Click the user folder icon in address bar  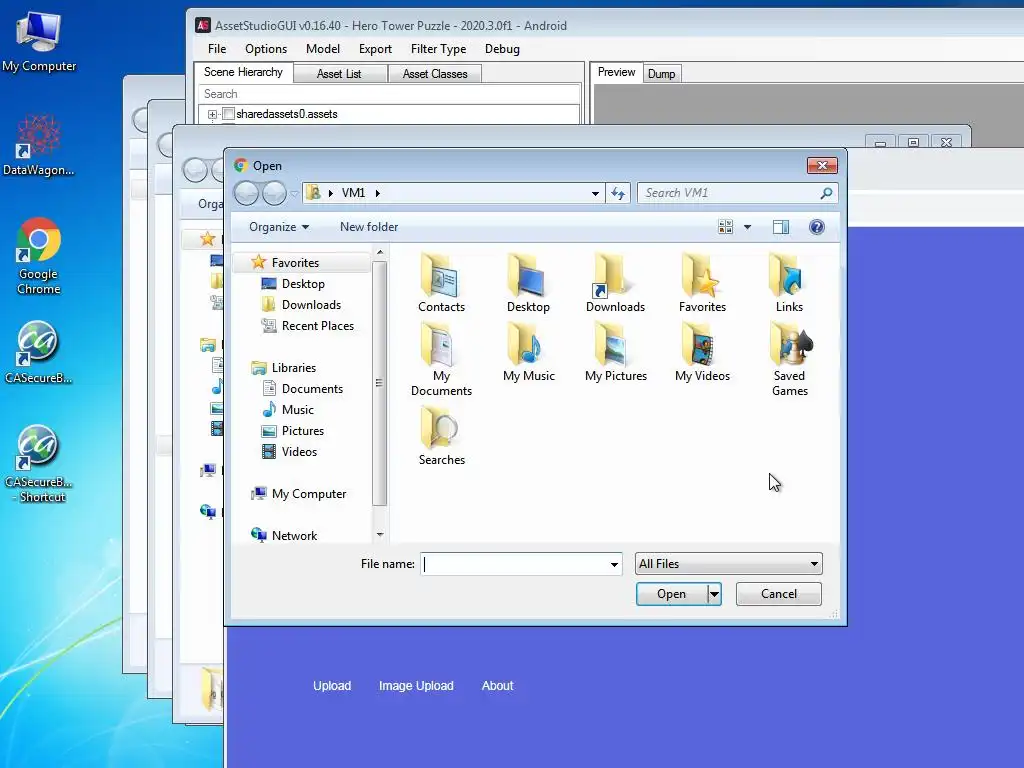click(x=313, y=193)
